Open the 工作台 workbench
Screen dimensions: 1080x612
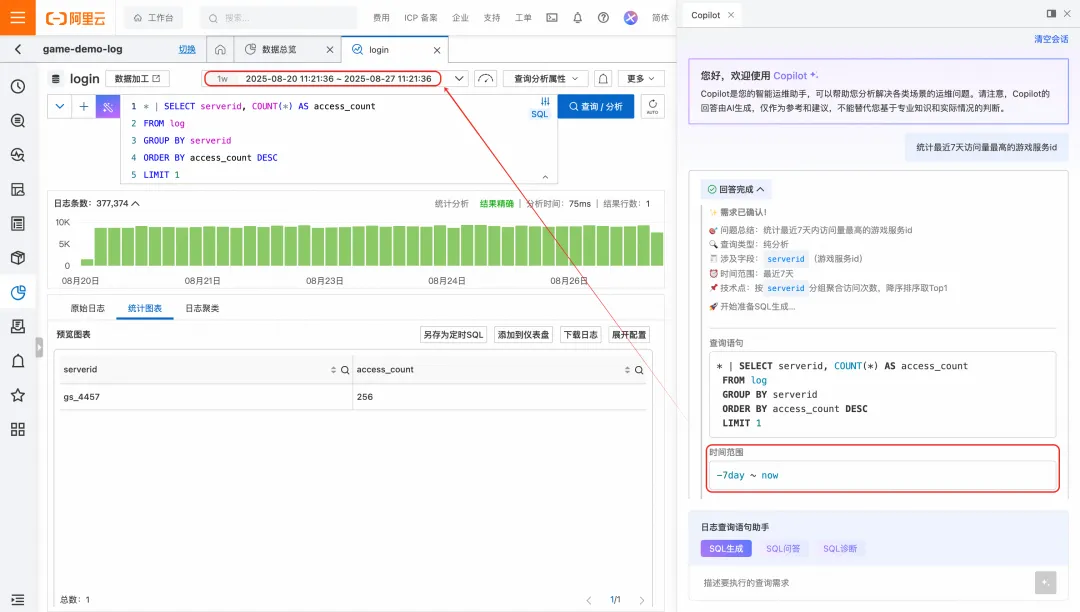pyautogui.click(x=154, y=18)
